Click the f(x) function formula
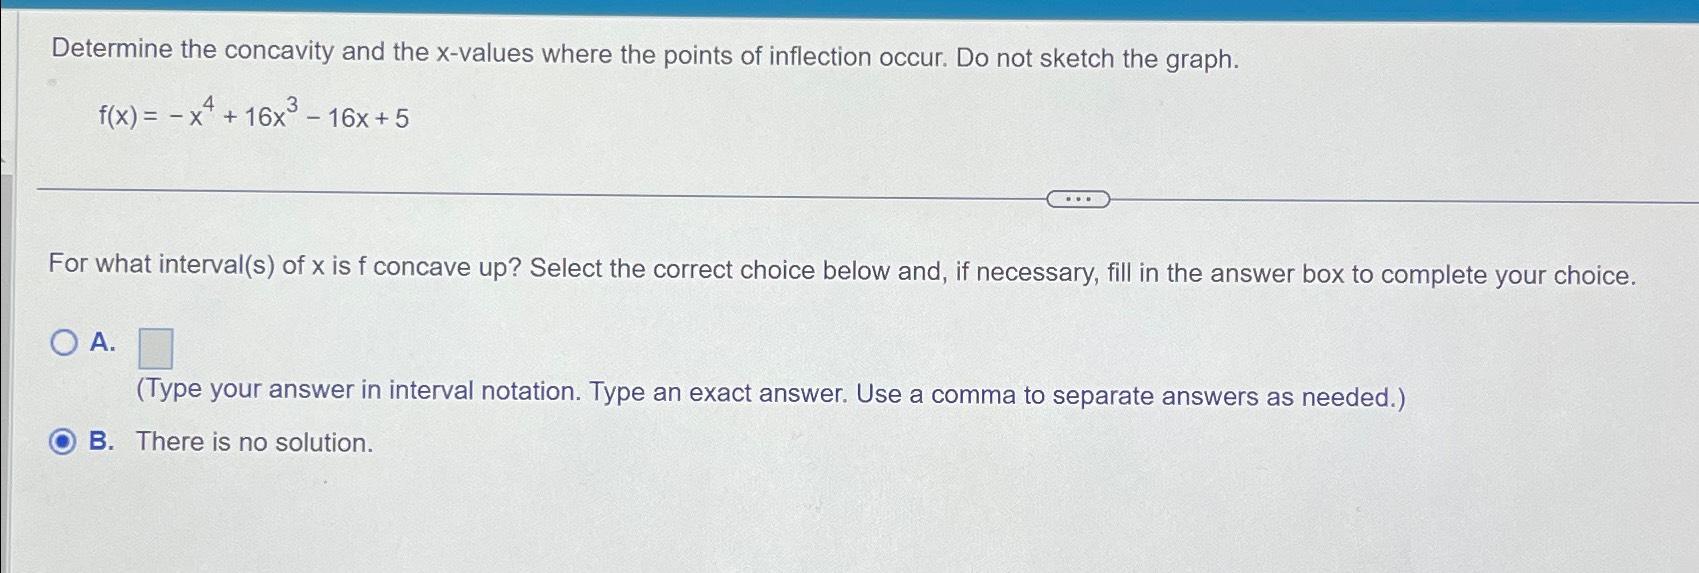1699x573 pixels. 254,115
